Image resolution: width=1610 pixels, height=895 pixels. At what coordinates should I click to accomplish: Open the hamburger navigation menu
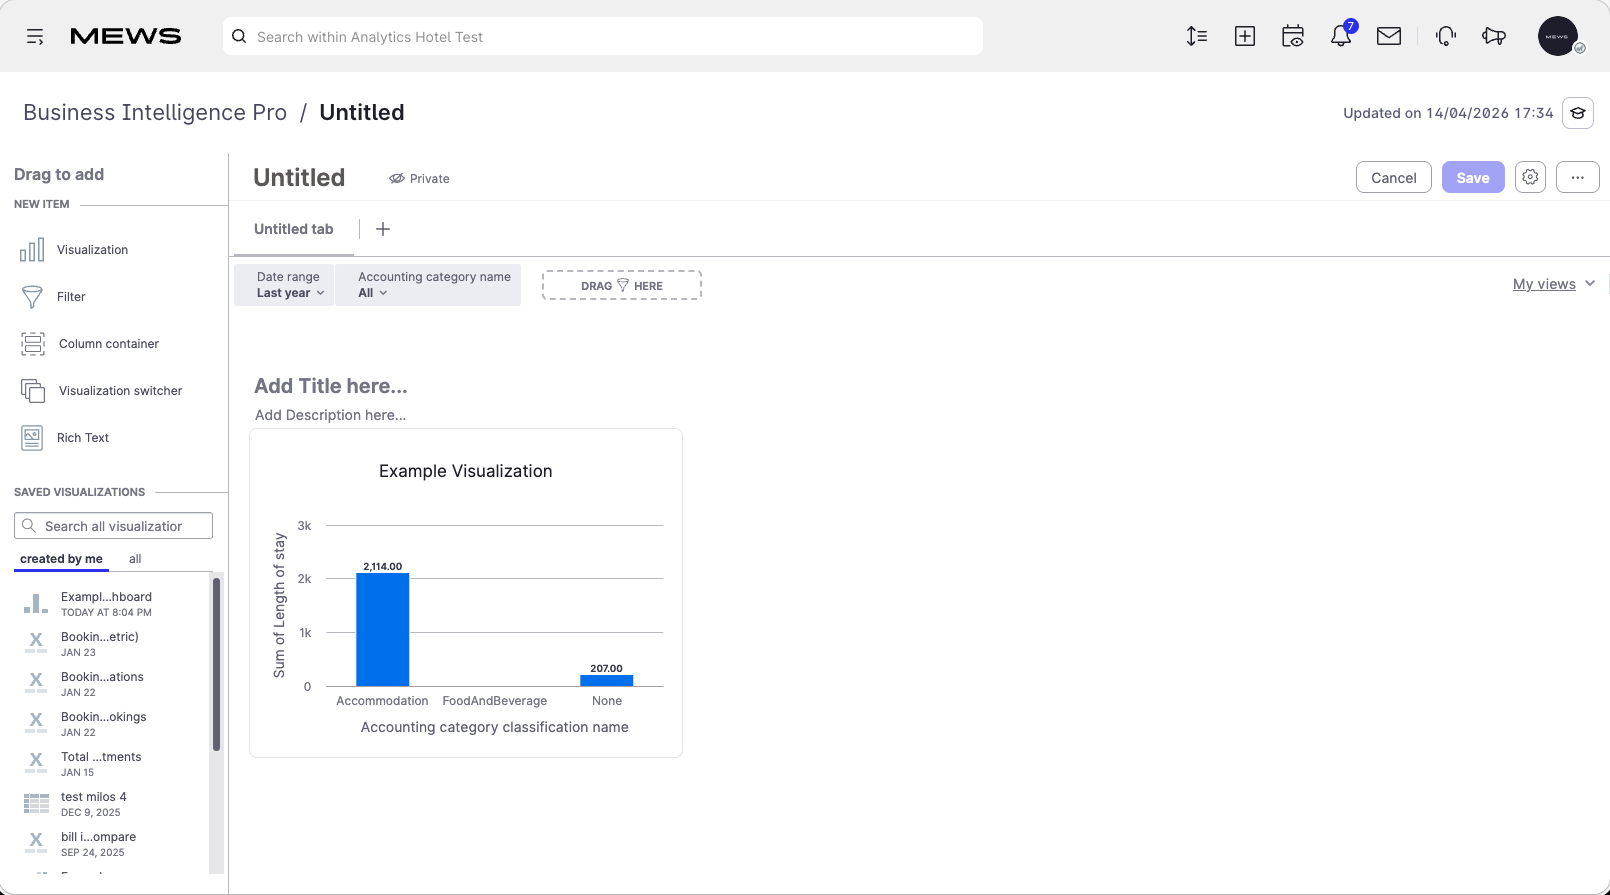click(x=35, y=37)
